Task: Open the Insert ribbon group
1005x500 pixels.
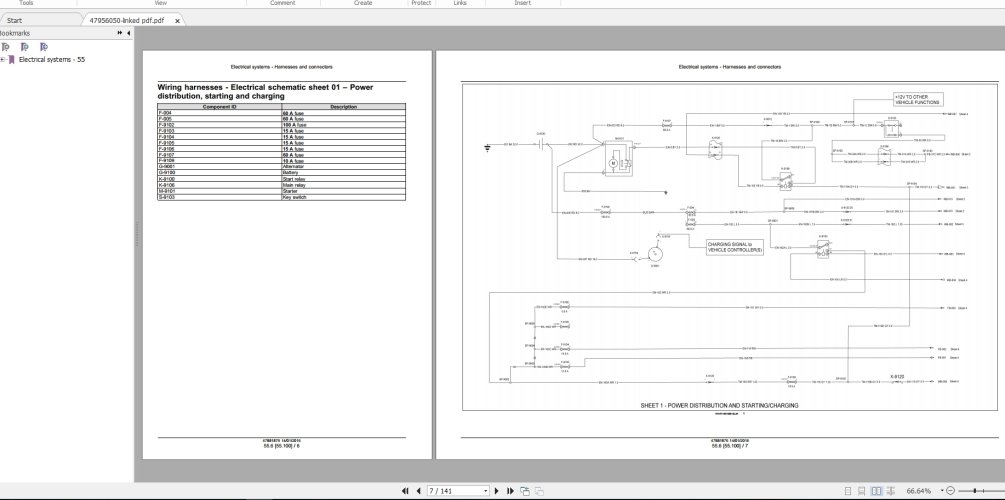Action: point(522,3)
